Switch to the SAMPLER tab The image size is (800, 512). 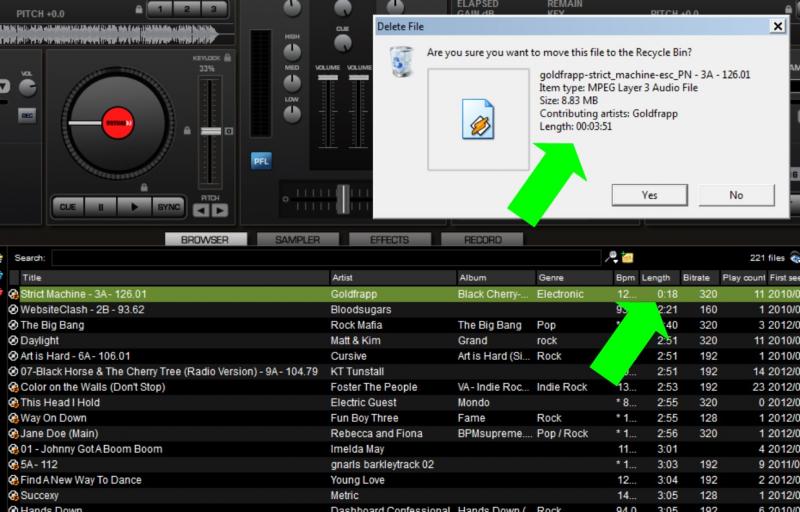pyautogui.click(x=297, y=240)
